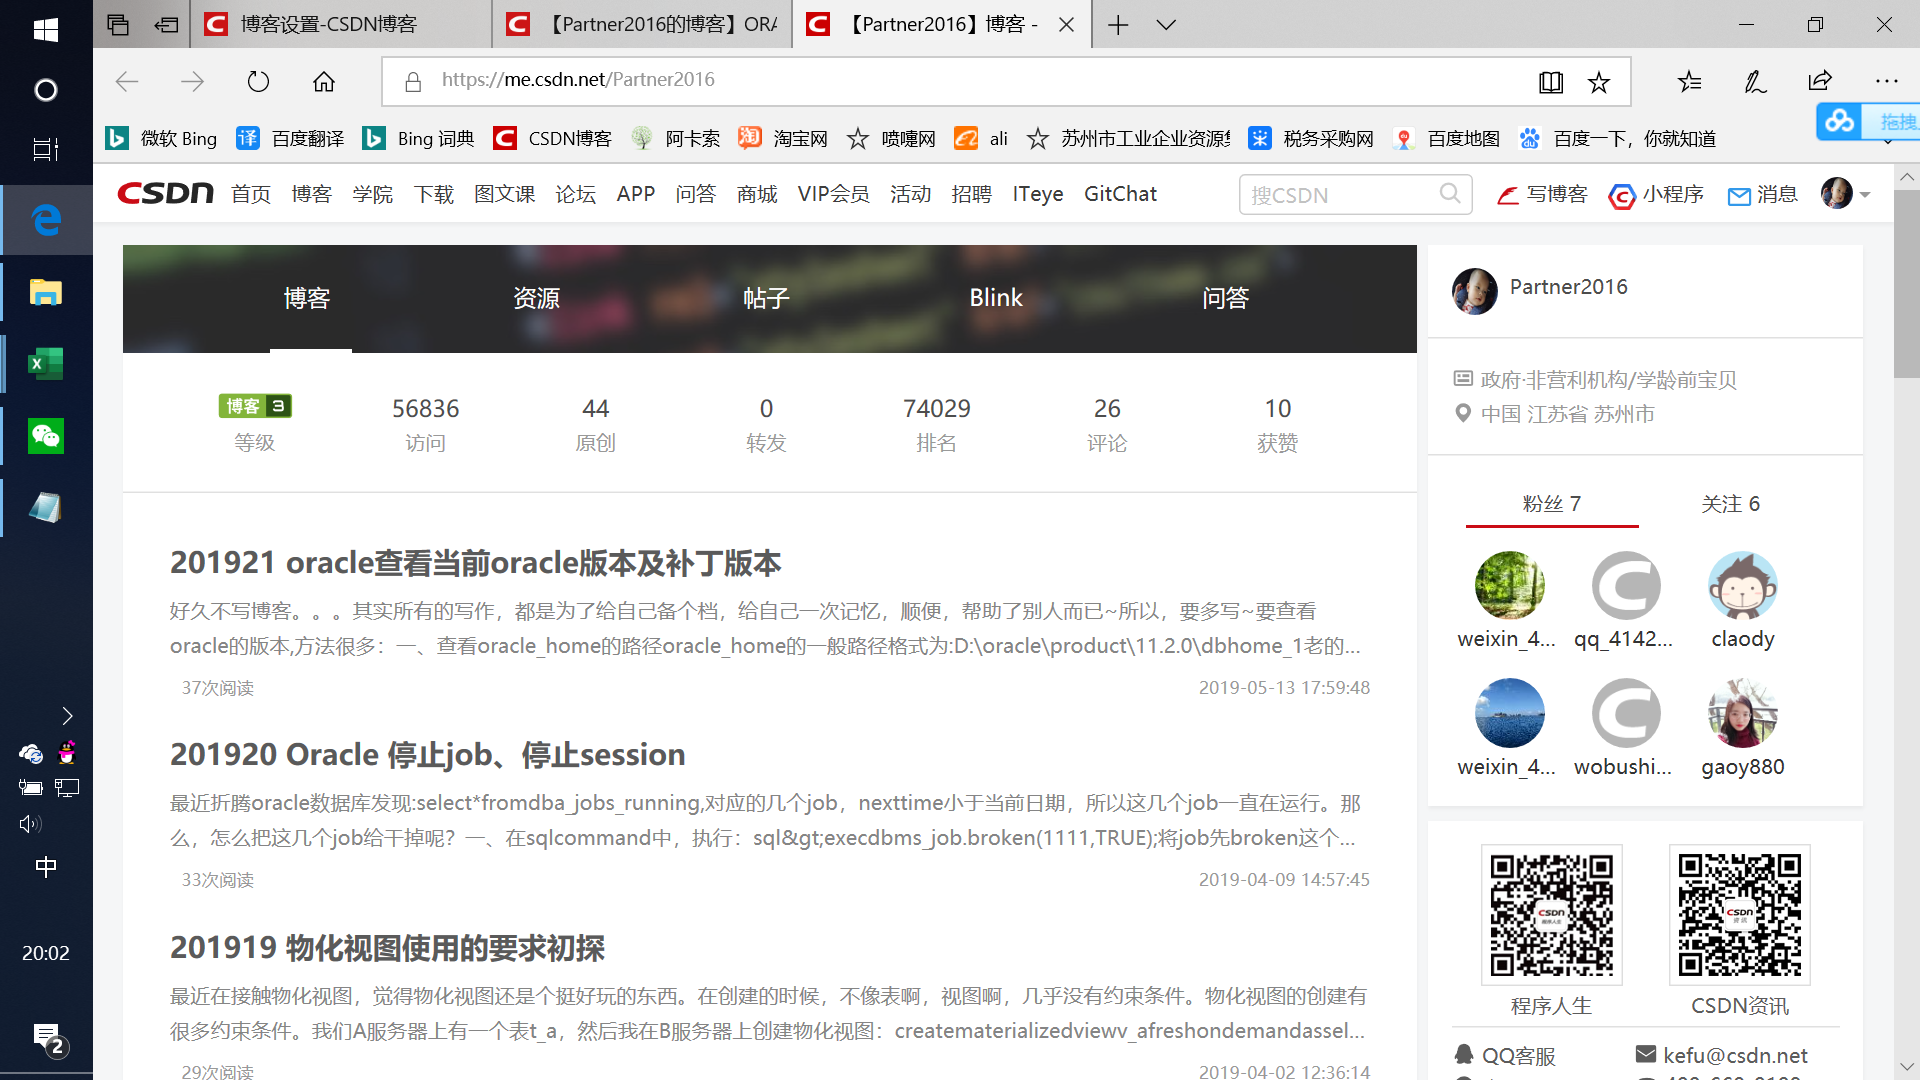Open the Edge settings menu with three dots
The width and height of the screenshot is (1920, 1080).
[1887, 81]
